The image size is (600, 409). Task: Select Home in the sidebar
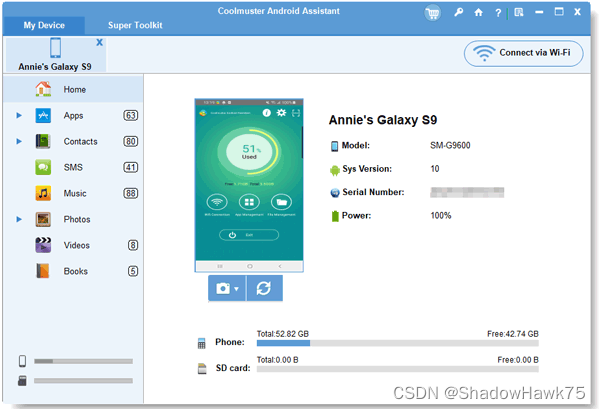pyautogui.click(x=73, y=89)
